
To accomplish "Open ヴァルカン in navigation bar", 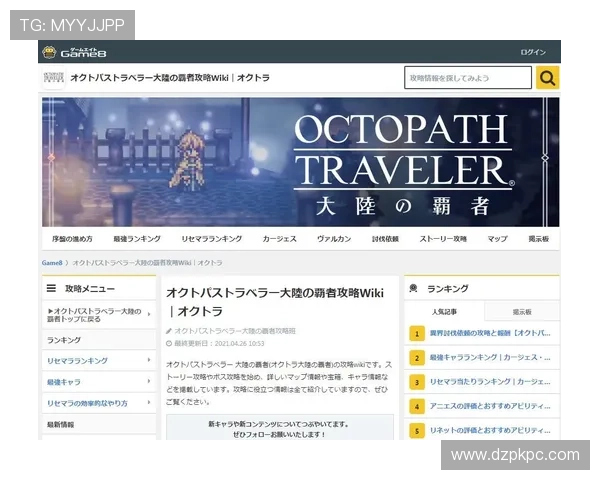I will point(334,239).
